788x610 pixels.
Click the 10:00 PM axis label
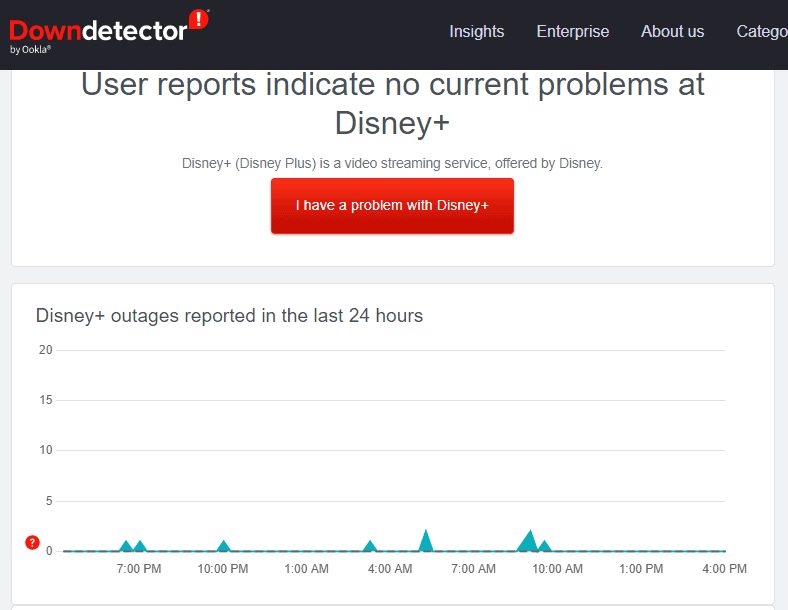223,569
